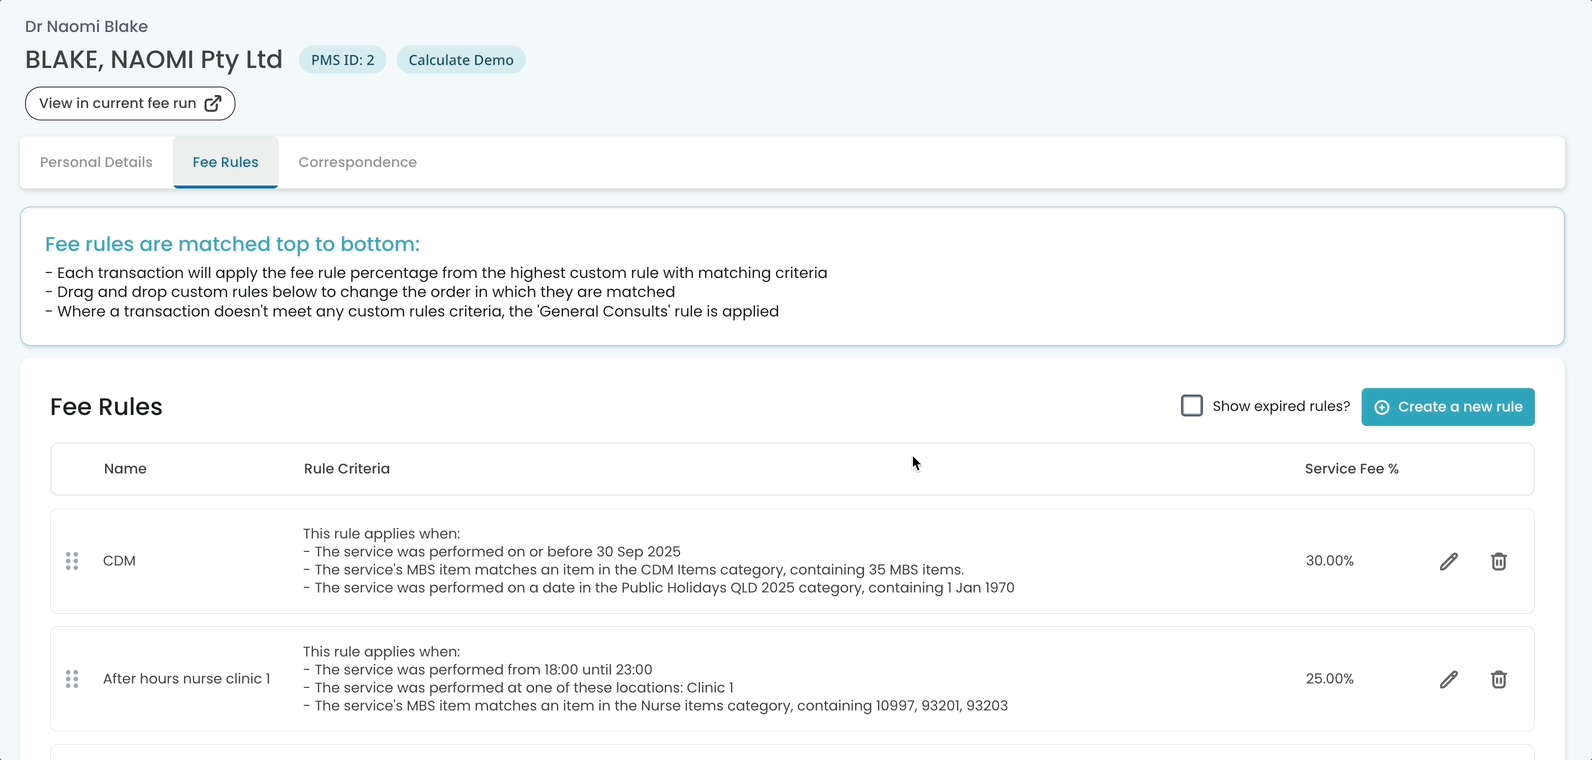Enable the Show expired rules checkbox
Viewport: 1592px width, 760px height.
[1191, 406]
